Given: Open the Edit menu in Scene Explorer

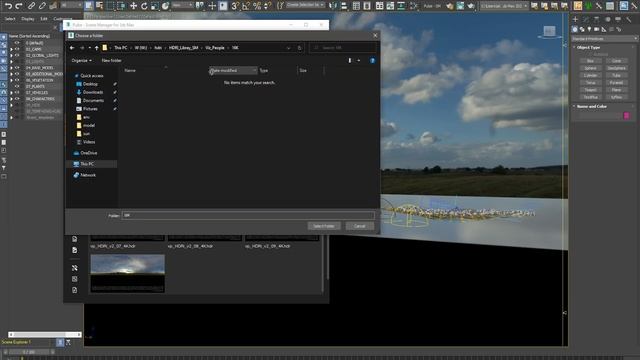Looking at the screenshot, I should [44, 19].
